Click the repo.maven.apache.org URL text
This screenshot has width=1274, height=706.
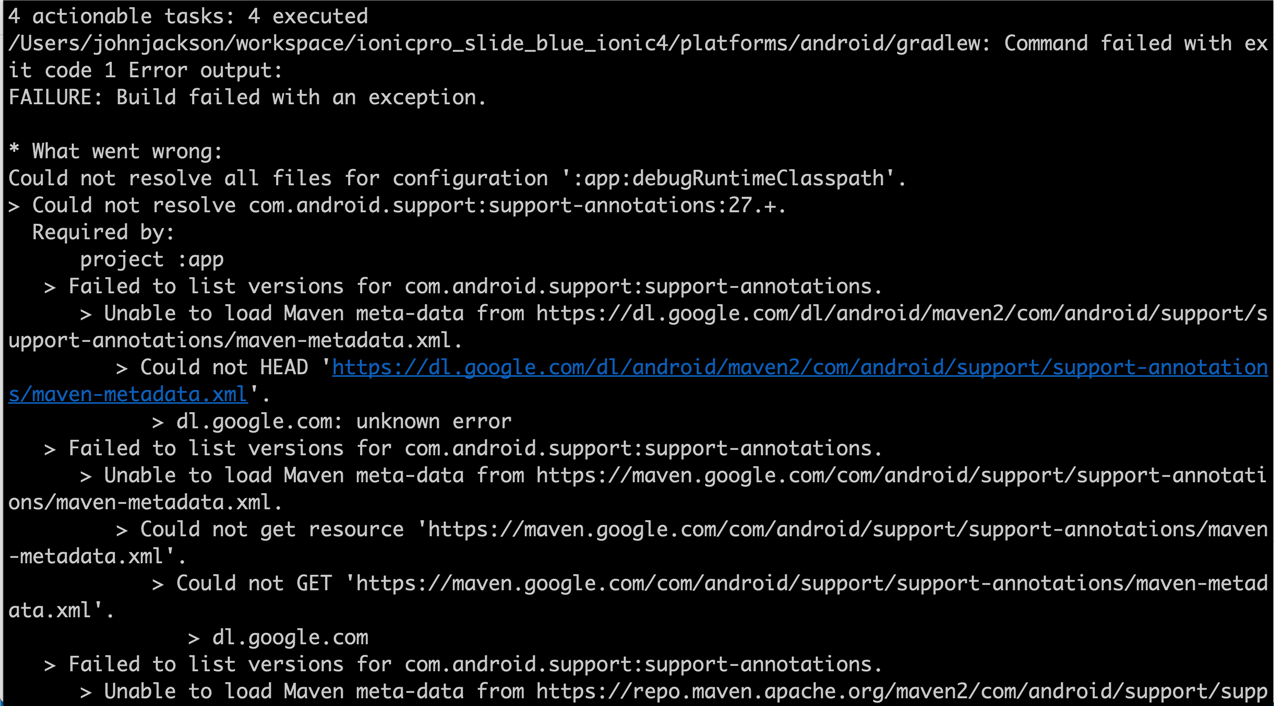pos(902,691)
